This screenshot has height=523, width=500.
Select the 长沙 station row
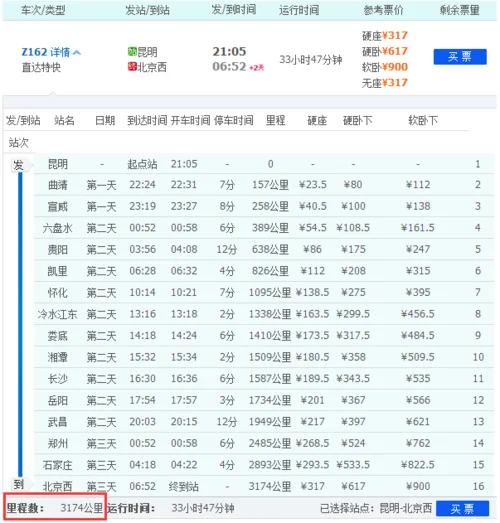coord(264,379)
